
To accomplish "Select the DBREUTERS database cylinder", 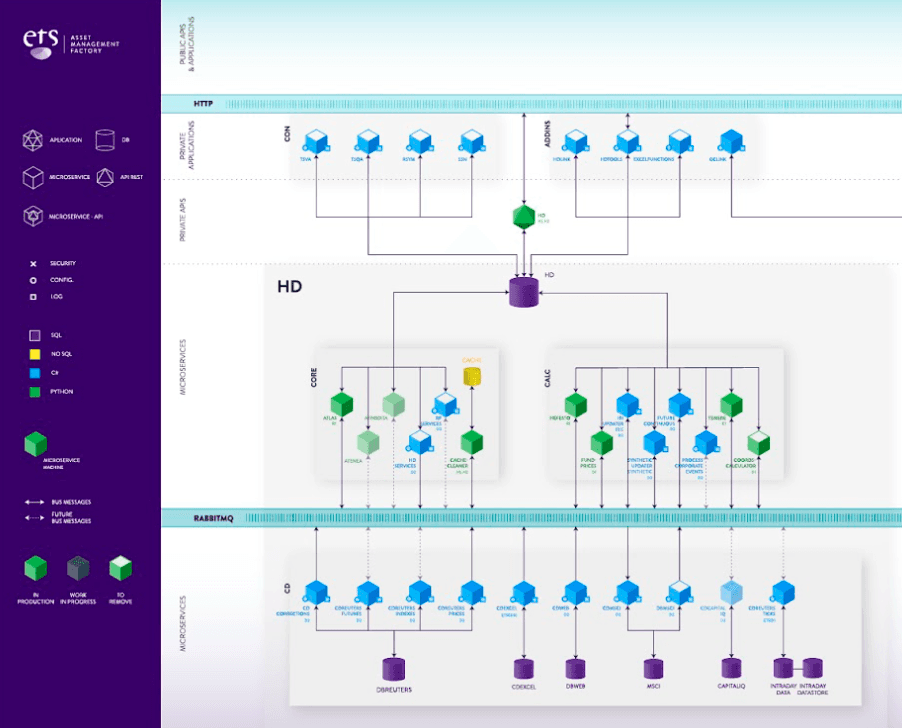I will pos(394,669).
